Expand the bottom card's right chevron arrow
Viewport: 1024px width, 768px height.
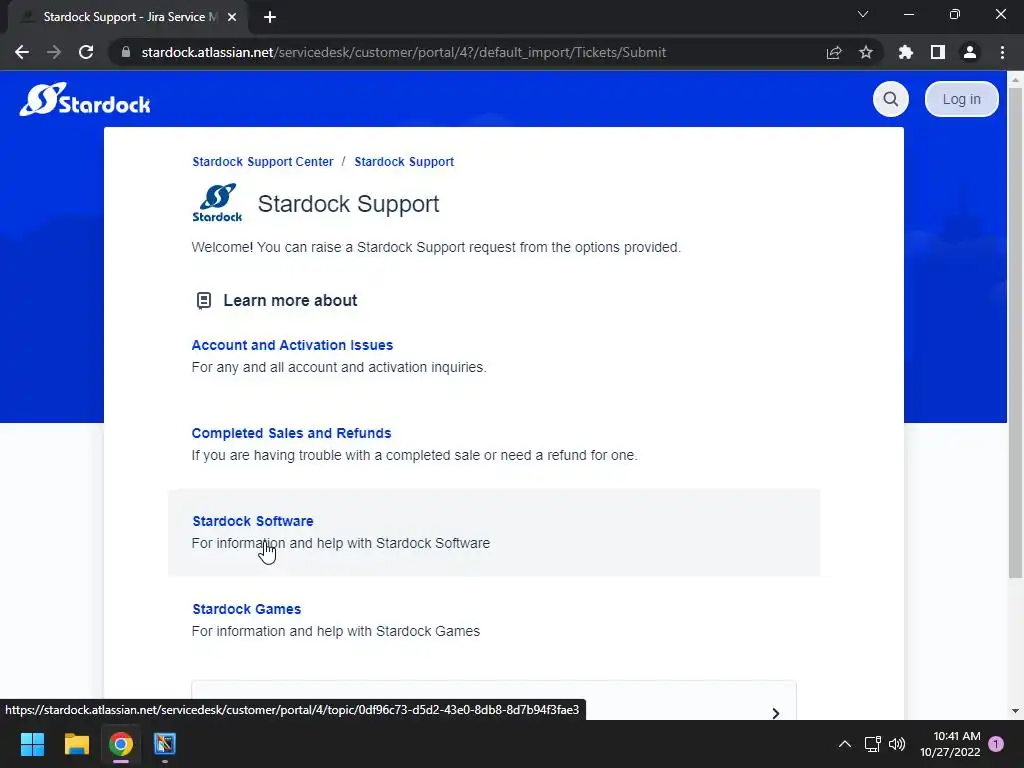775,712
